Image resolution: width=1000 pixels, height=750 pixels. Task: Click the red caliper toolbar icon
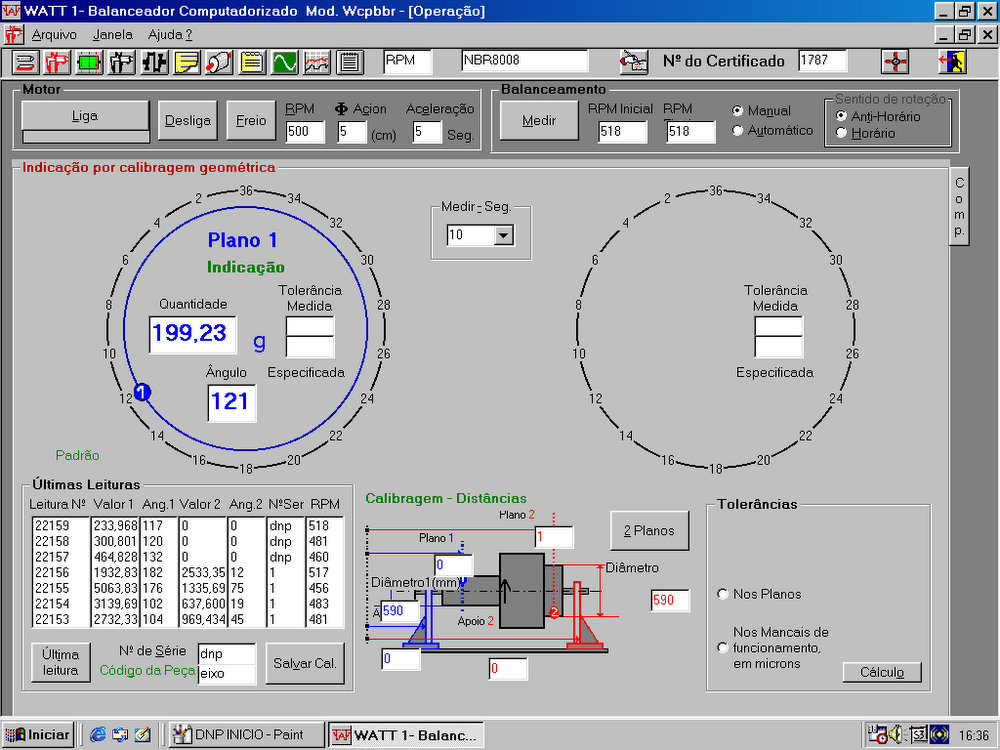click(57, 62)
